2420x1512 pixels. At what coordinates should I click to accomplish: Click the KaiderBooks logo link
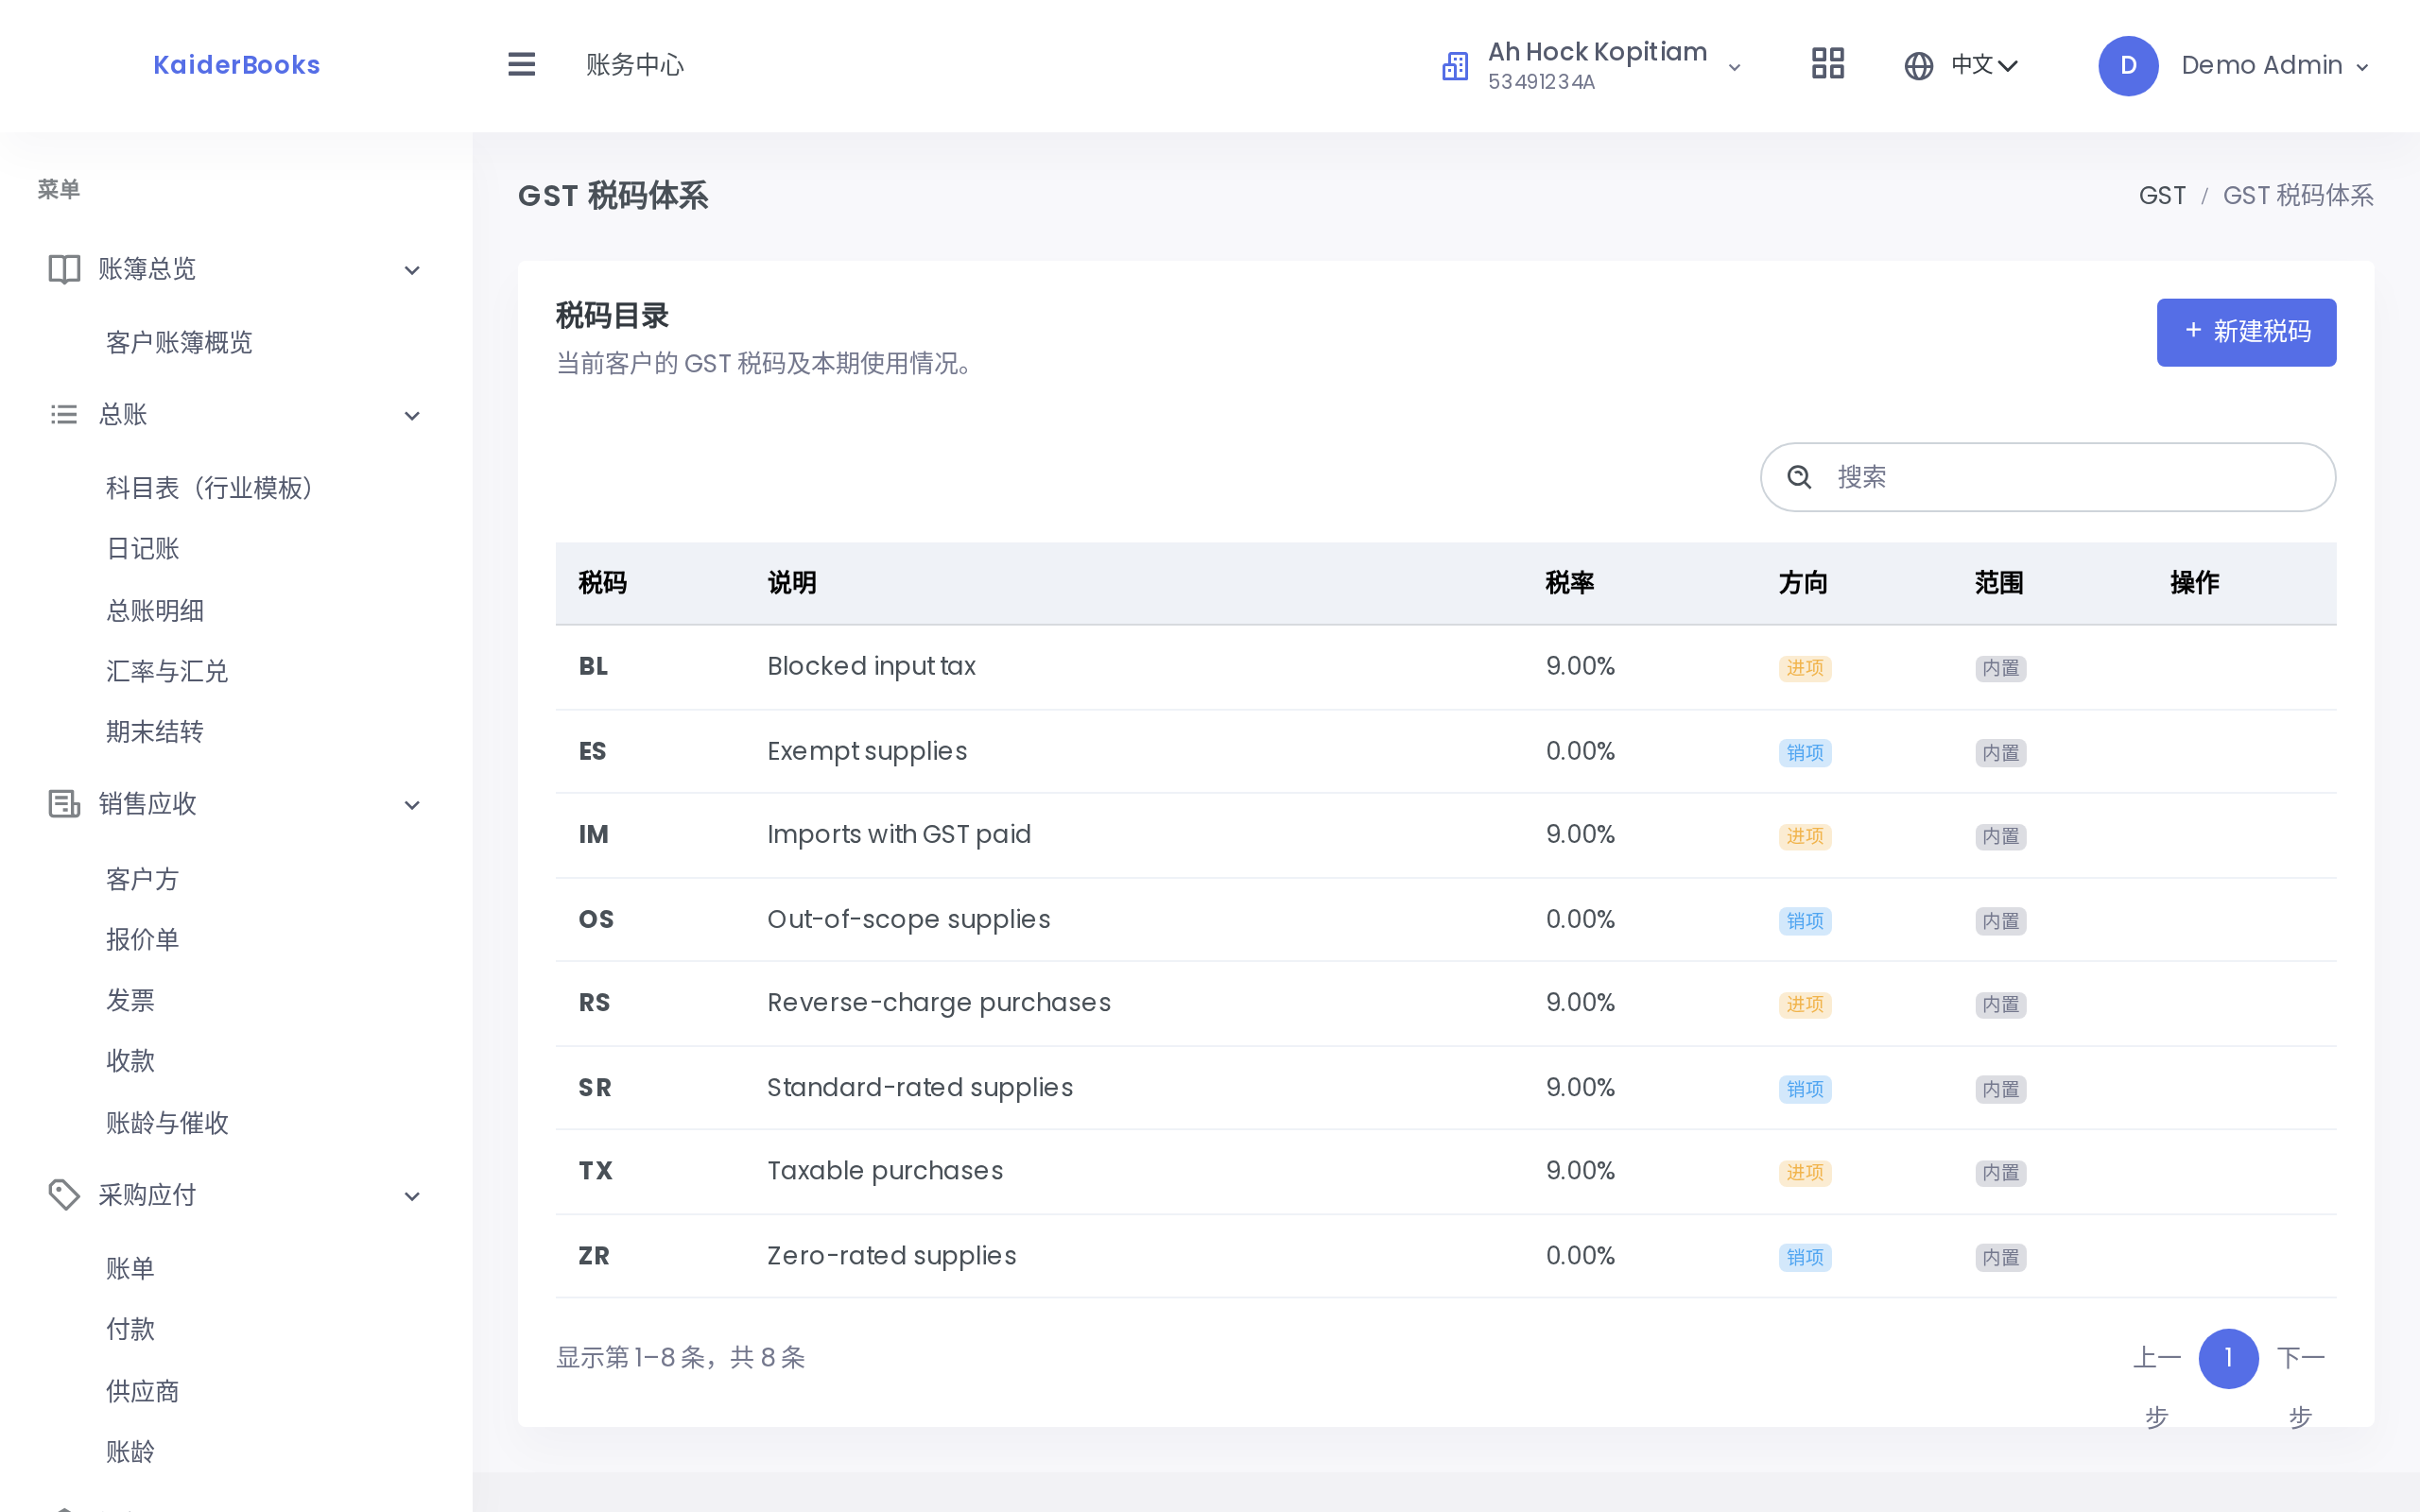[237, 65]
